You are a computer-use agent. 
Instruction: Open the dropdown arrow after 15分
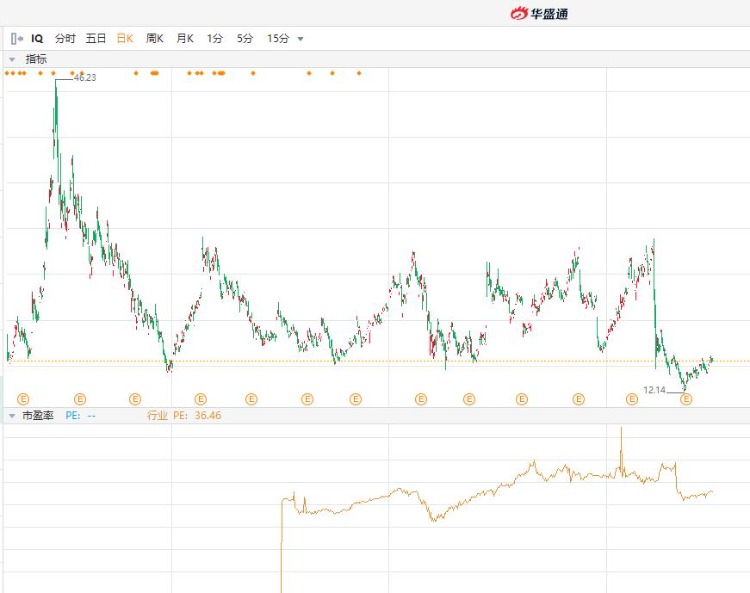pos(300,39)
